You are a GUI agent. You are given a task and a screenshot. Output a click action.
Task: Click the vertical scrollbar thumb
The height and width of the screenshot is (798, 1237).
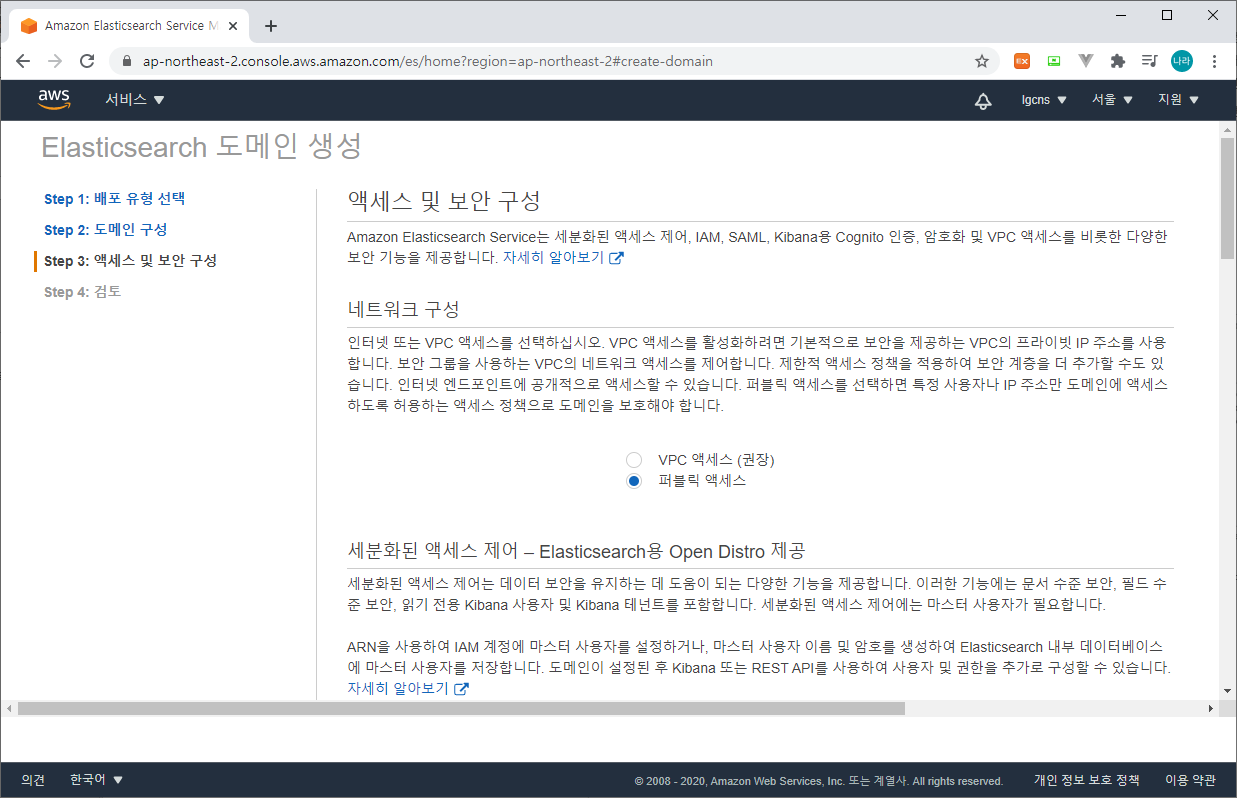(1227, 198)
